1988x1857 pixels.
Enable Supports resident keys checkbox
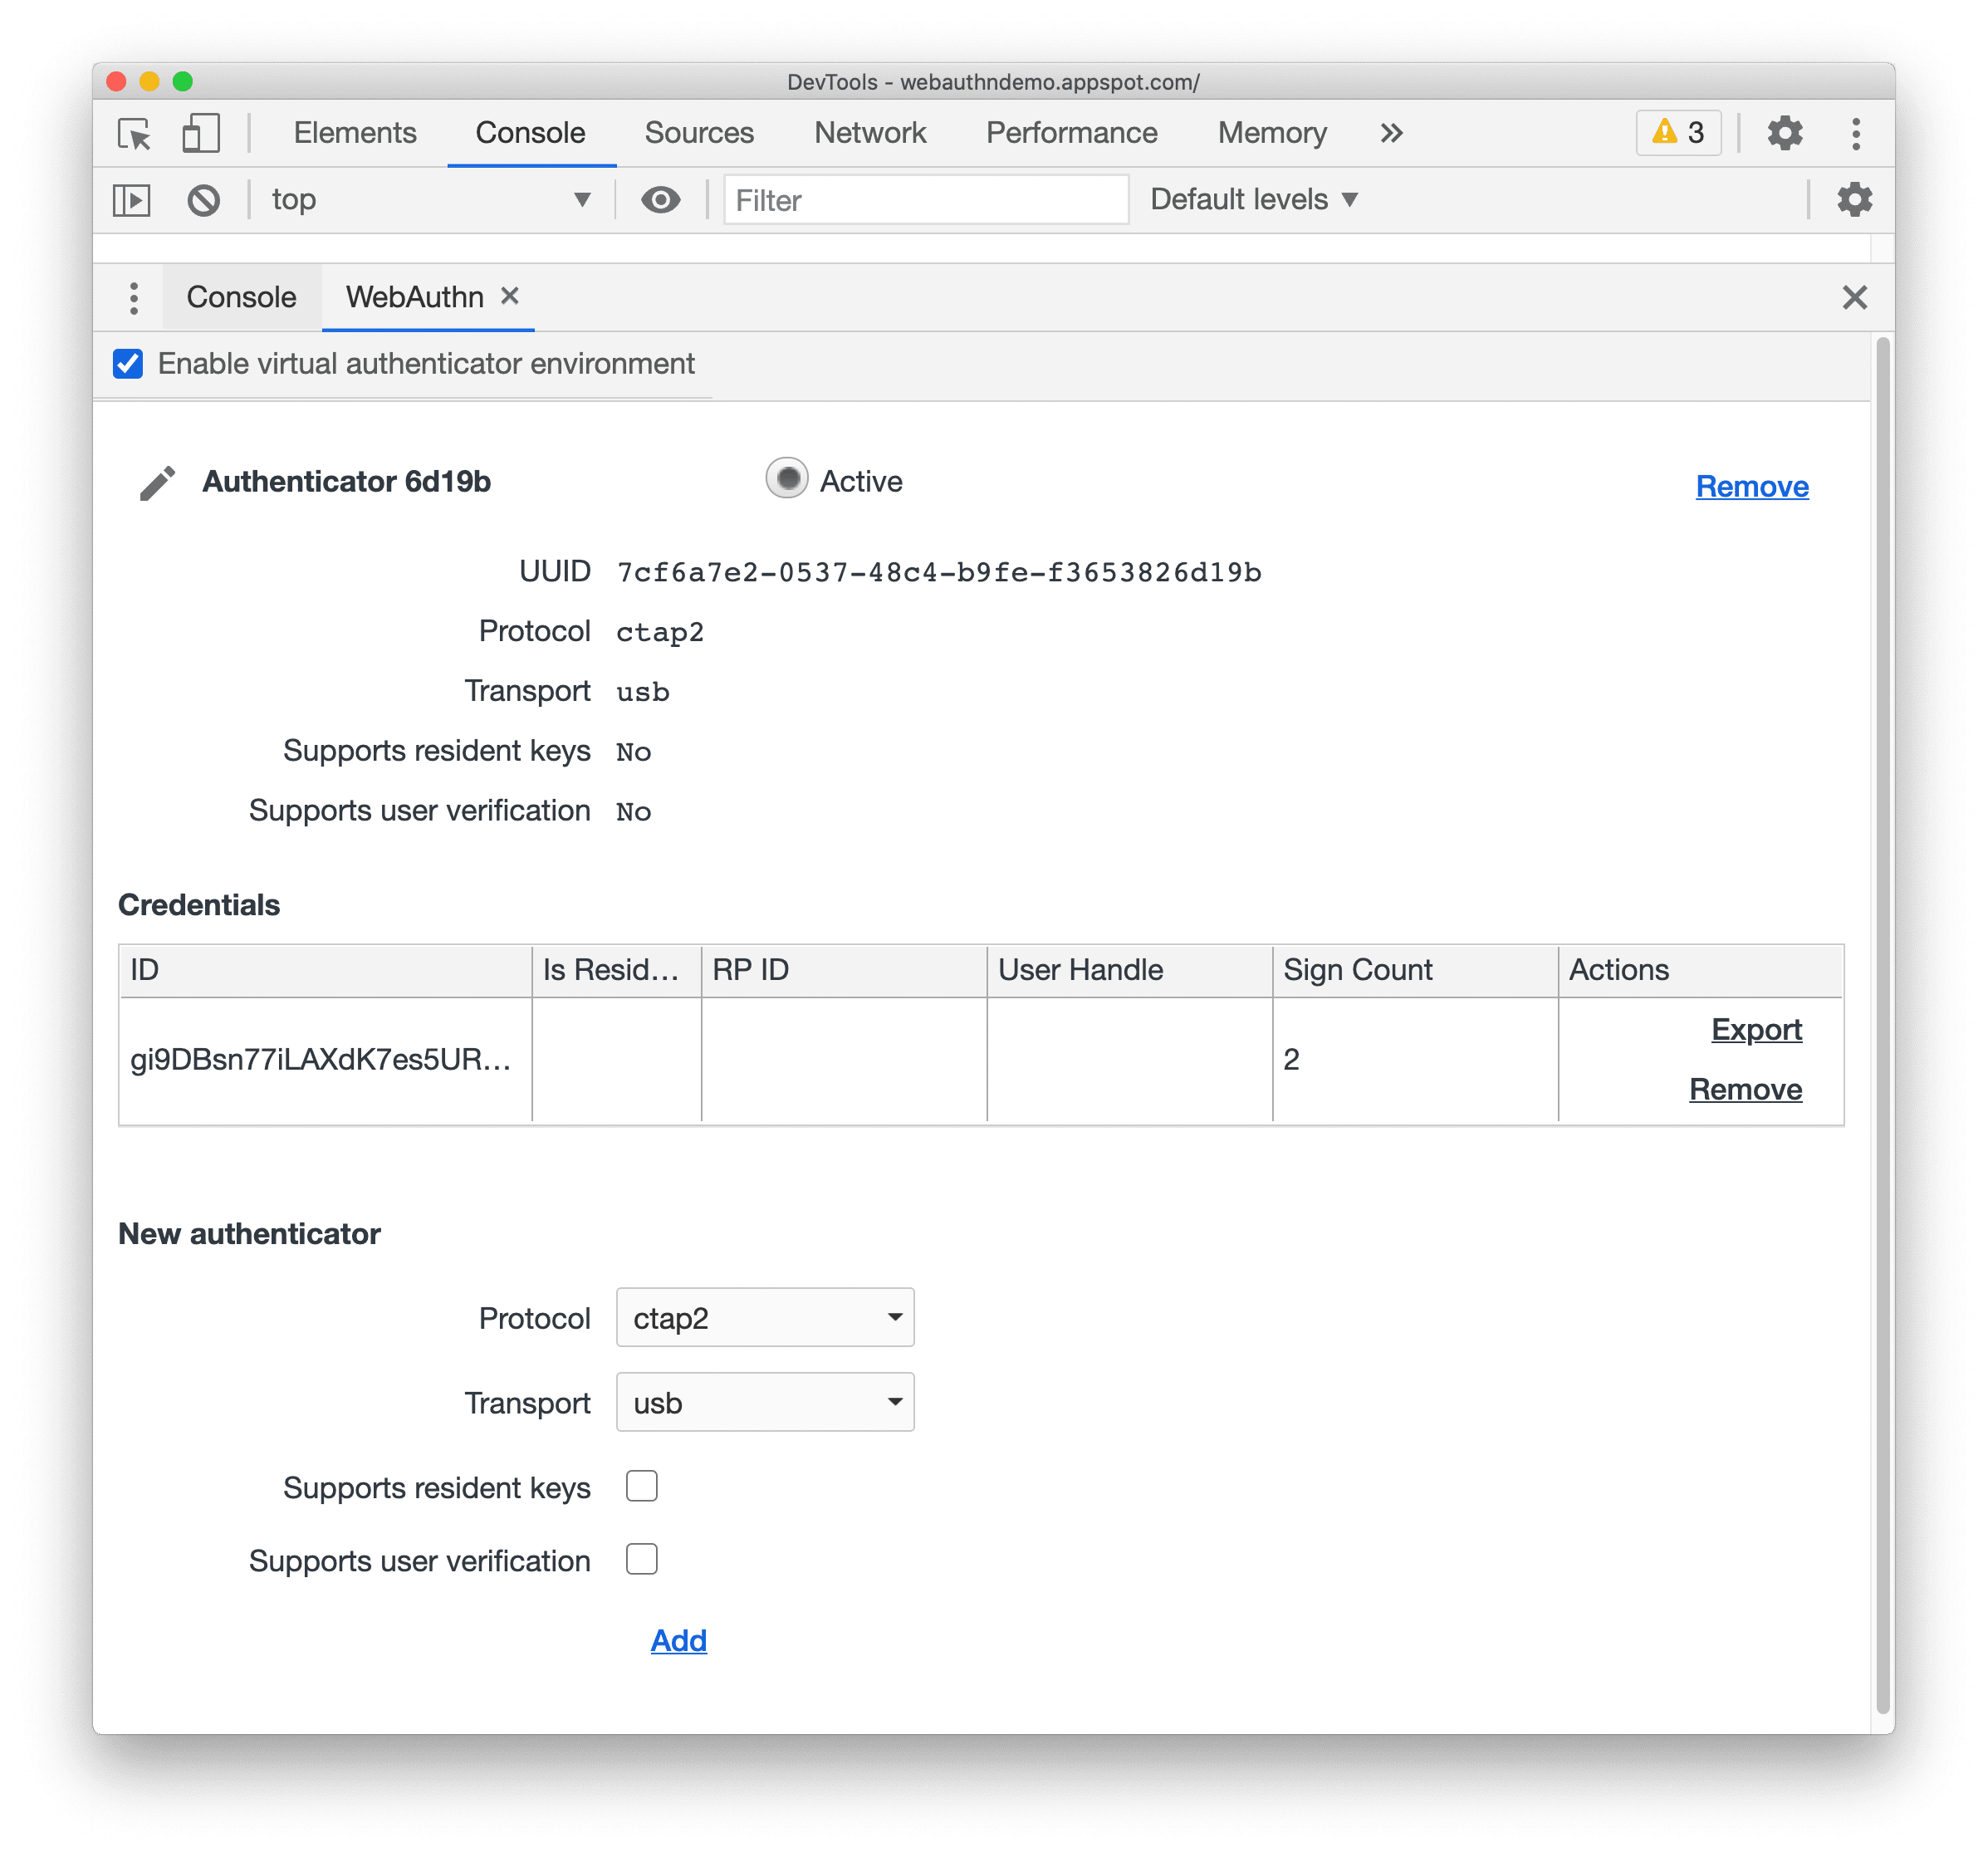click(644, 1487)
